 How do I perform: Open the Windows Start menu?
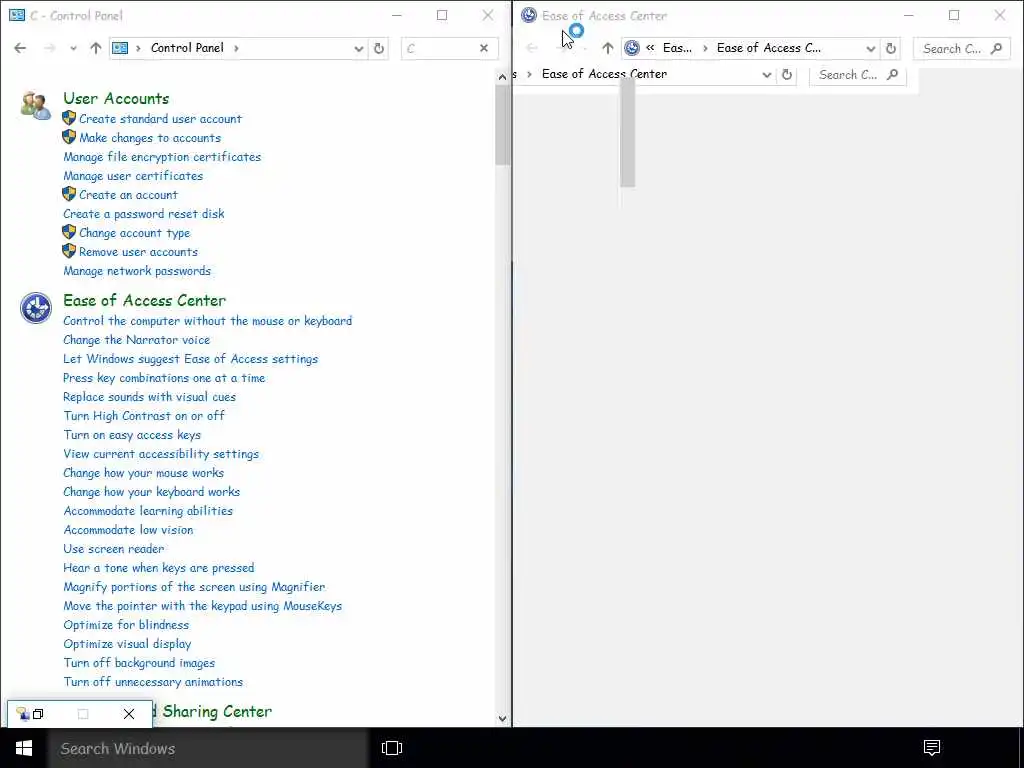(24, 748)
